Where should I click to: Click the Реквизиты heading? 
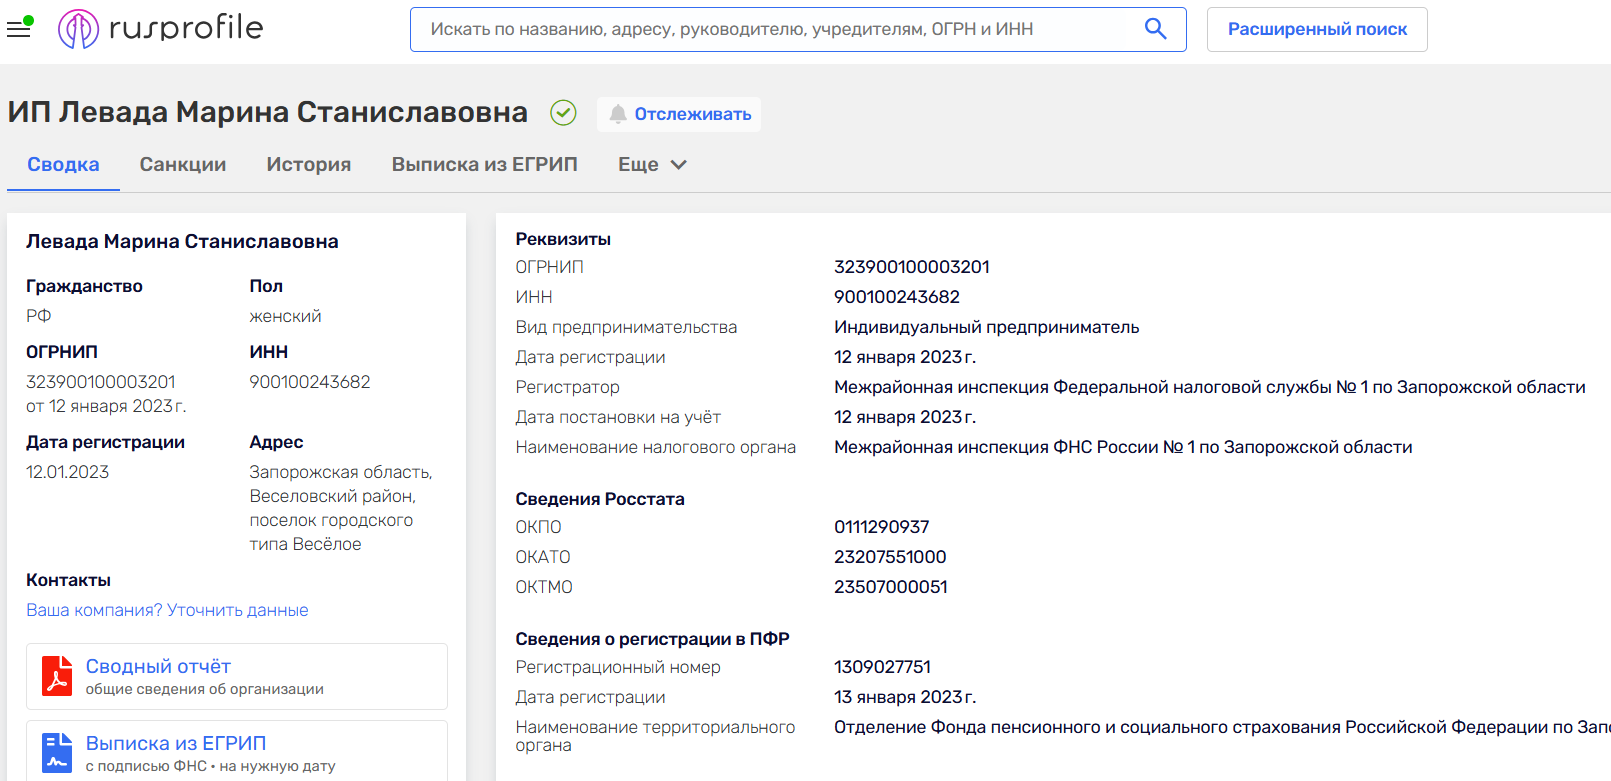point(563,239)
